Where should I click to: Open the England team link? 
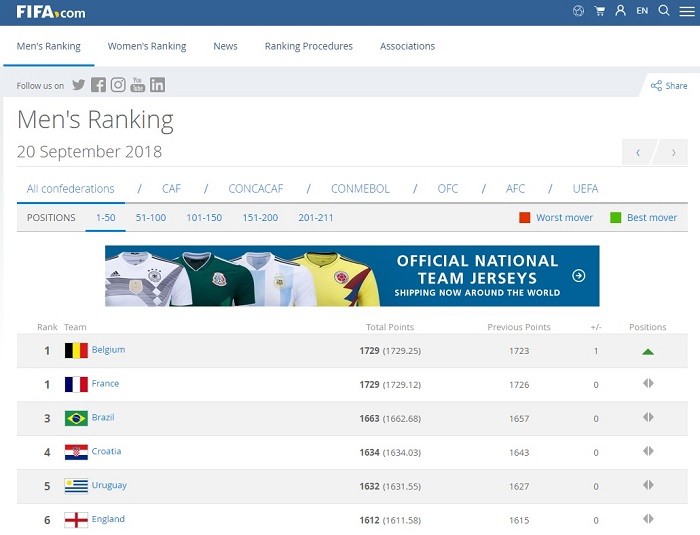point(108,519)
